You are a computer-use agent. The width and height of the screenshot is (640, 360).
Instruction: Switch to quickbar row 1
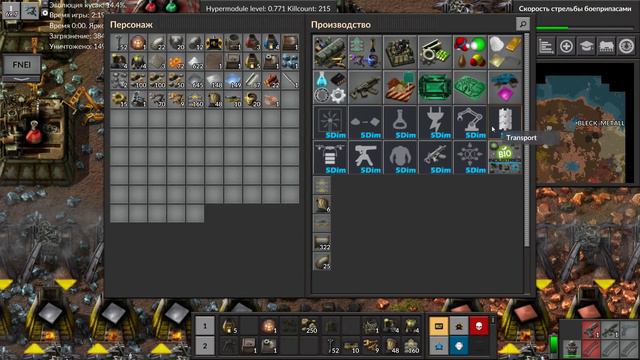pyautogui.click(x=204, y=326)
